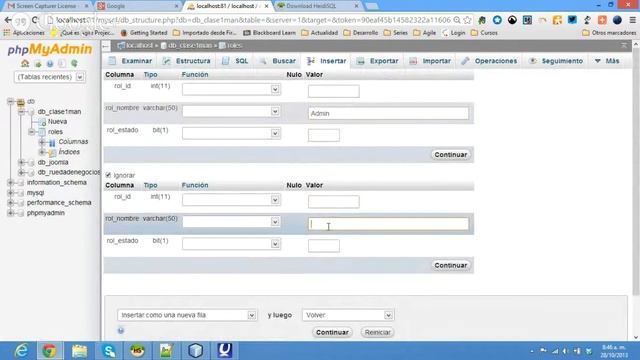Expand the db_joomla database node

(21, 162)
